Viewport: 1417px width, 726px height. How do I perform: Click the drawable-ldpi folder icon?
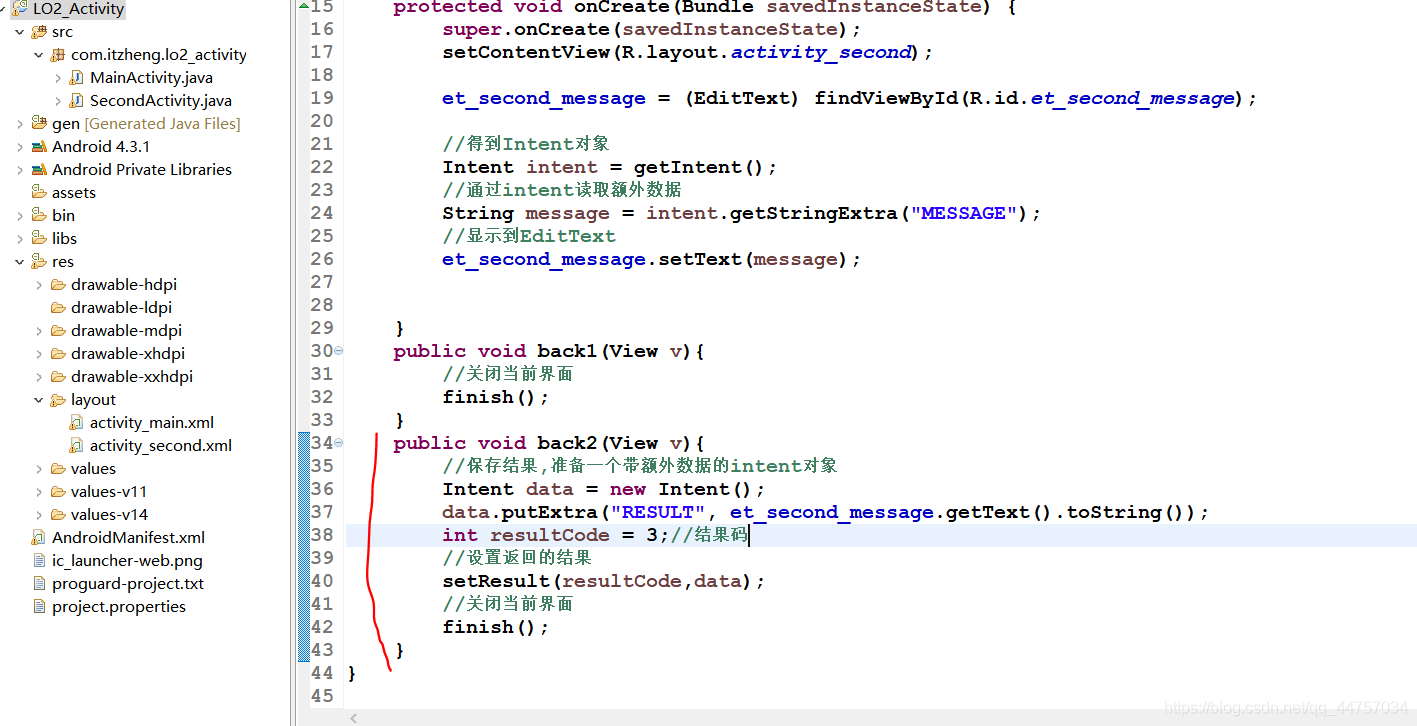(x=58, y=308)
